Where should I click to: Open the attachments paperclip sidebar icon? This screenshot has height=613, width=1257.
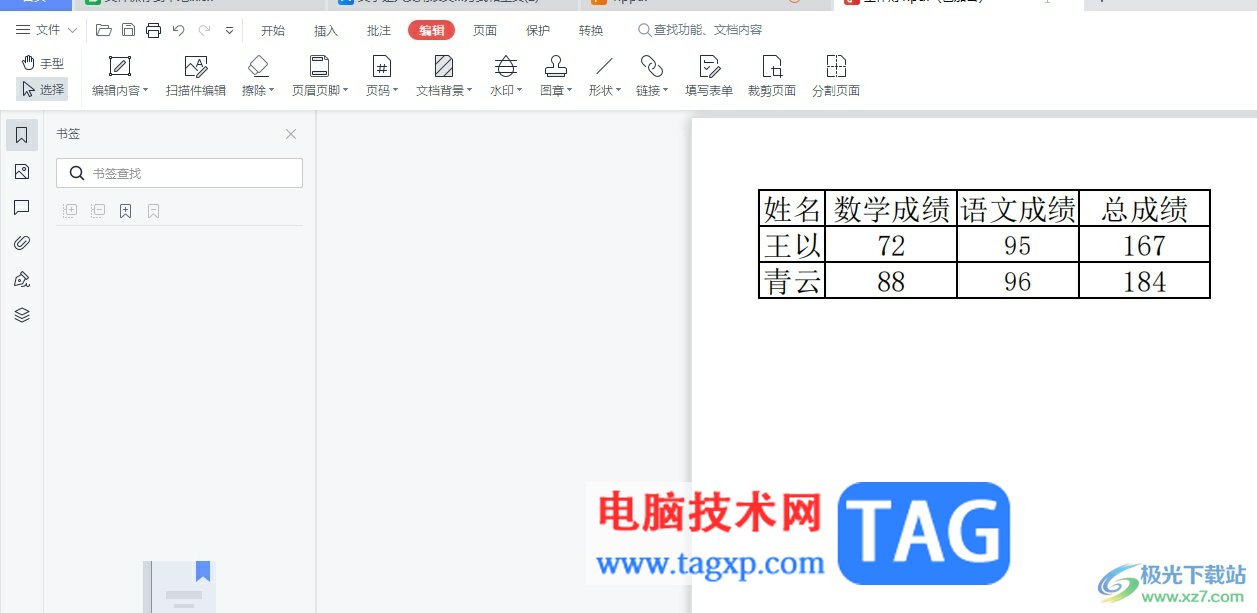[x=22, y=243]
